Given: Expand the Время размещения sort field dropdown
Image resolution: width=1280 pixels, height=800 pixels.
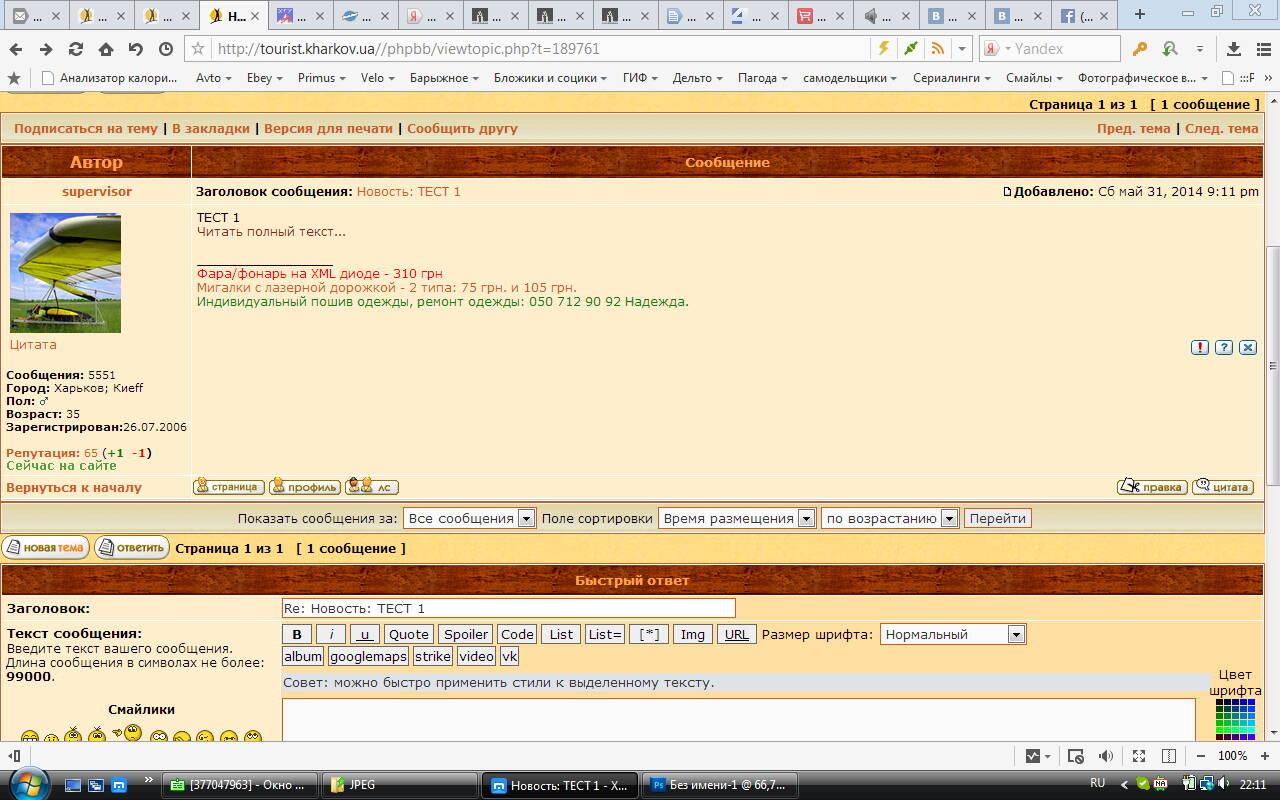Looking at the screenshot, I should (736, 518).
